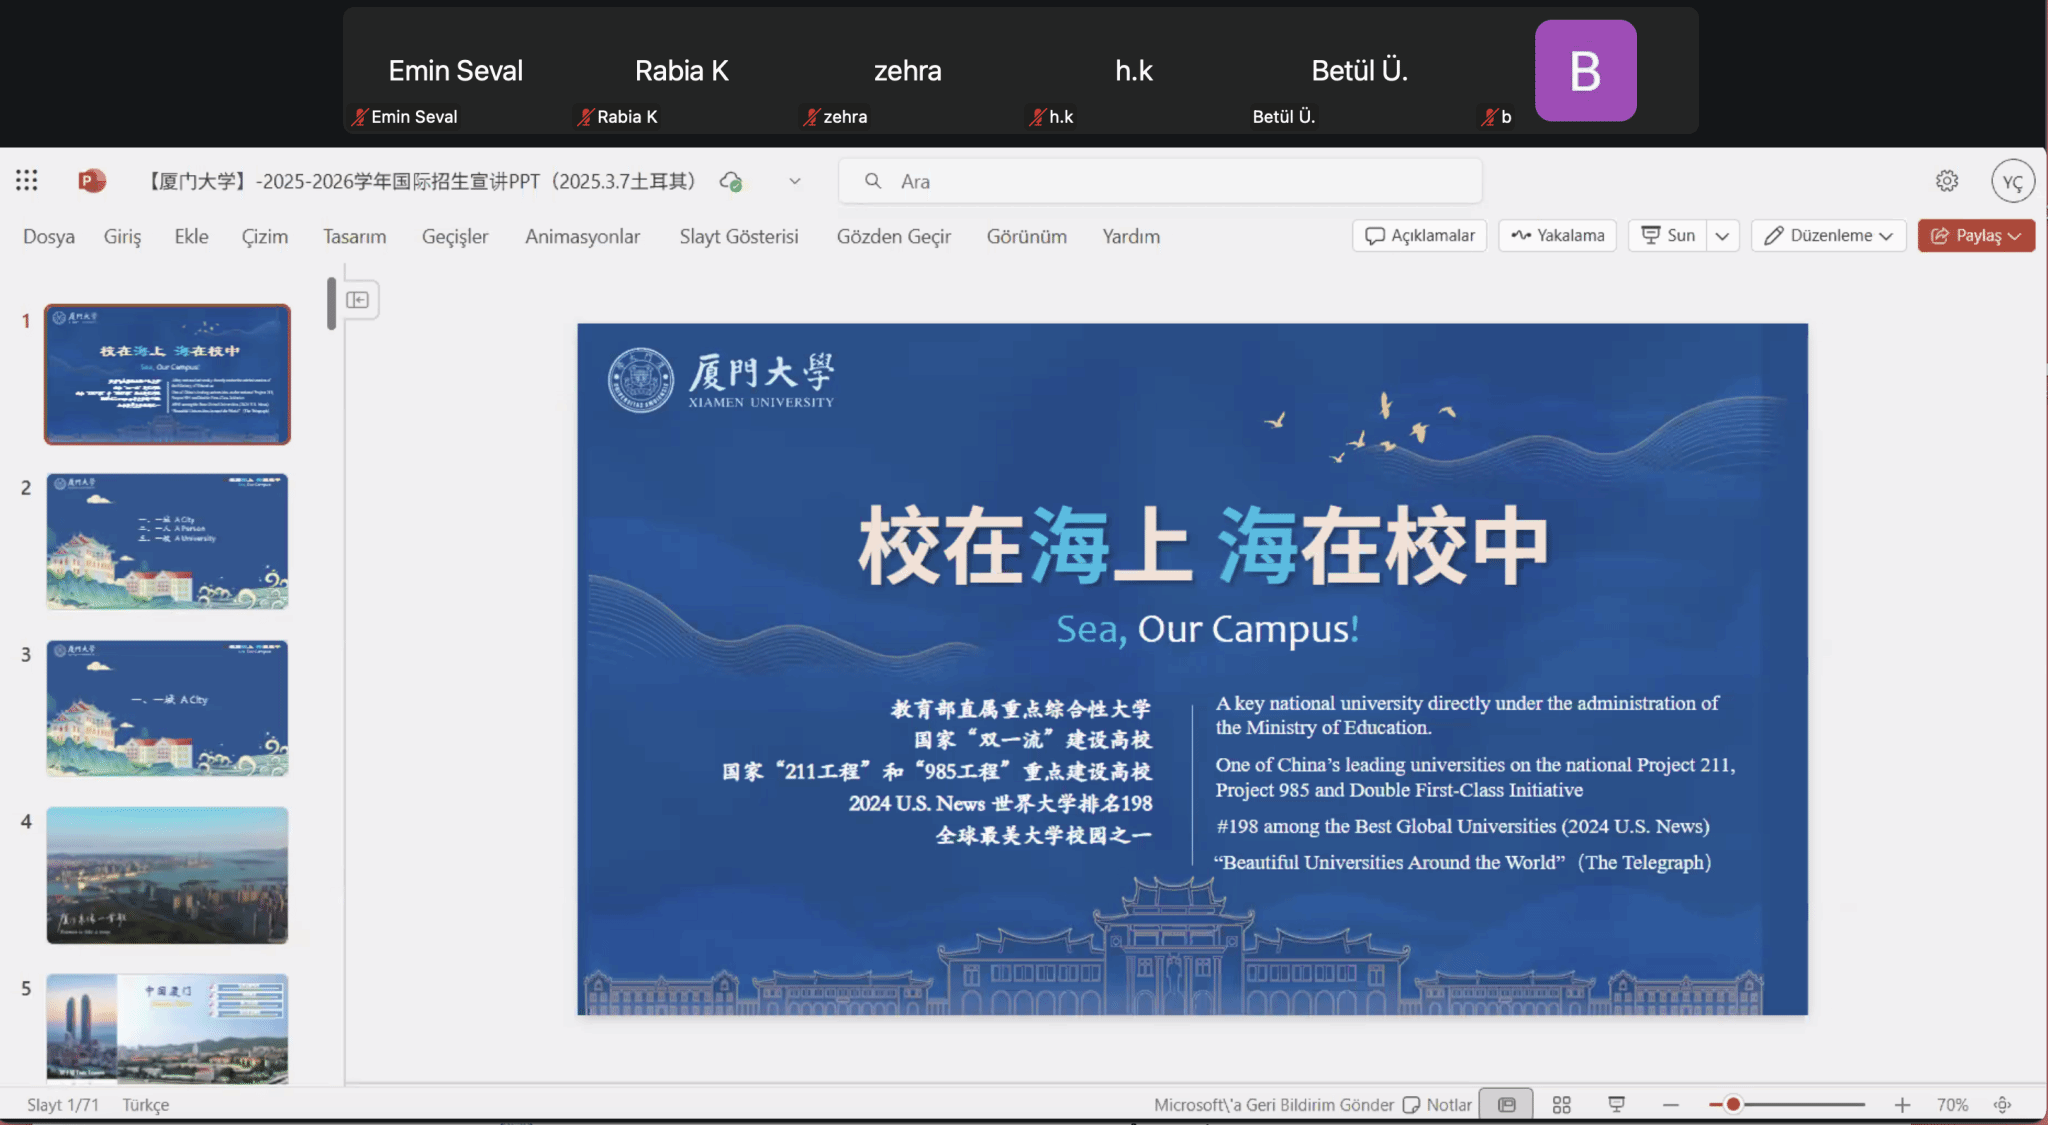Click the Paylaş share button

[x=1975, y=235]
